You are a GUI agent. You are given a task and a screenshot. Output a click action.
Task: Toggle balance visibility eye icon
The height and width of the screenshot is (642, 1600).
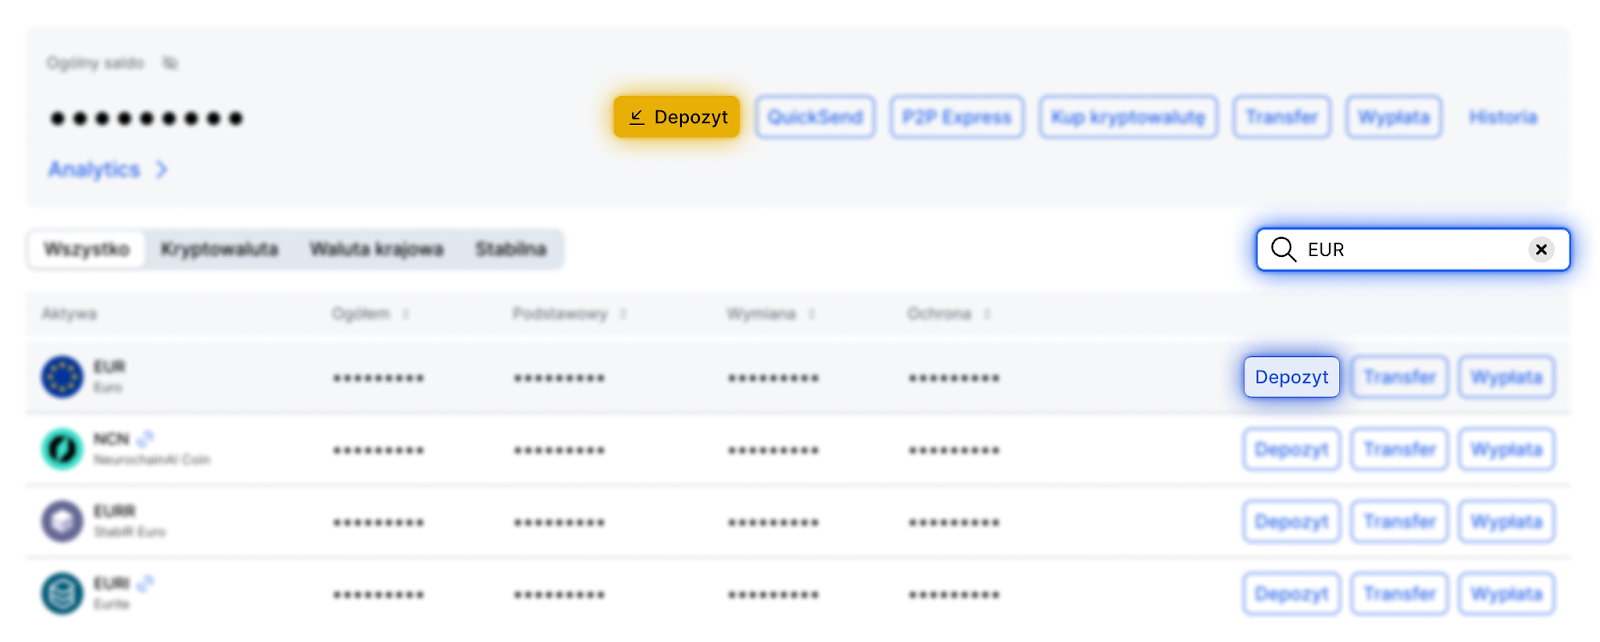[170, 63]
